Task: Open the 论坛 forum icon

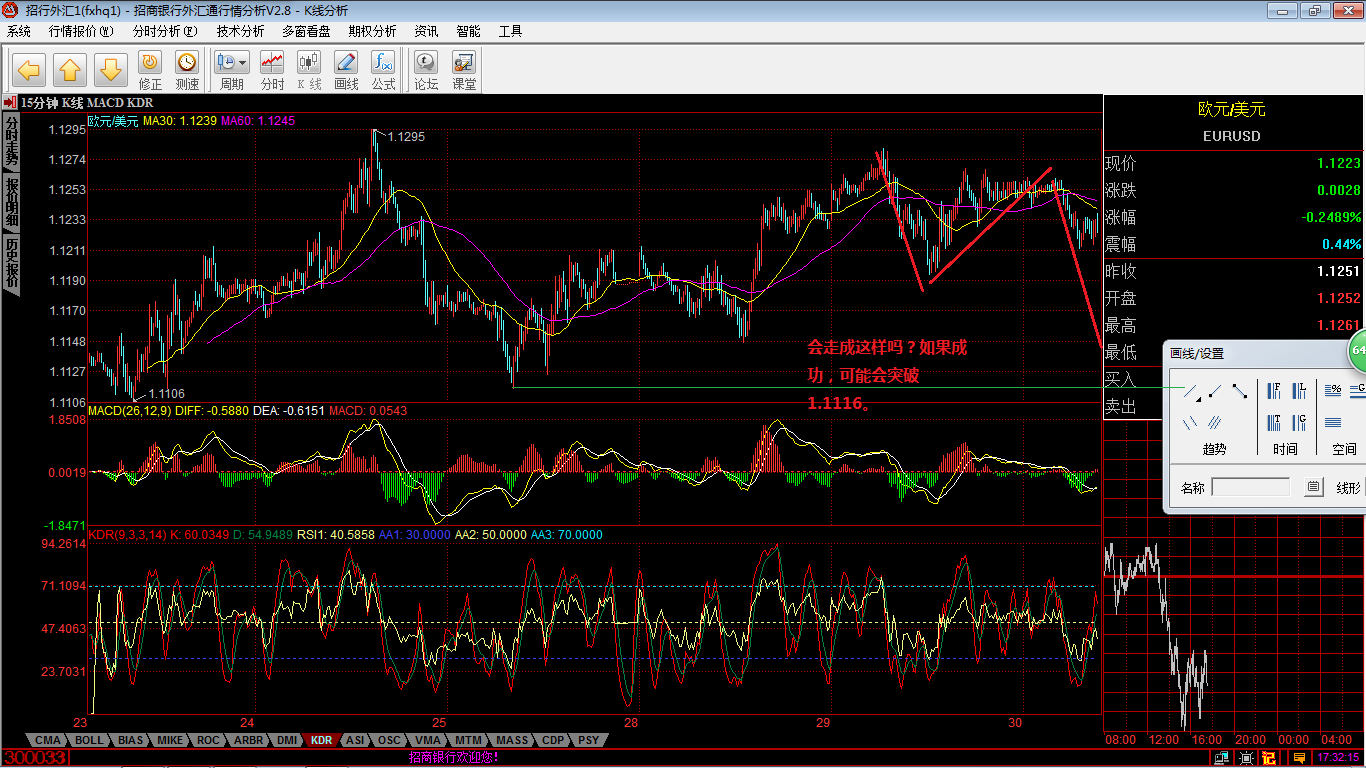Action: [x=426, y=70]
